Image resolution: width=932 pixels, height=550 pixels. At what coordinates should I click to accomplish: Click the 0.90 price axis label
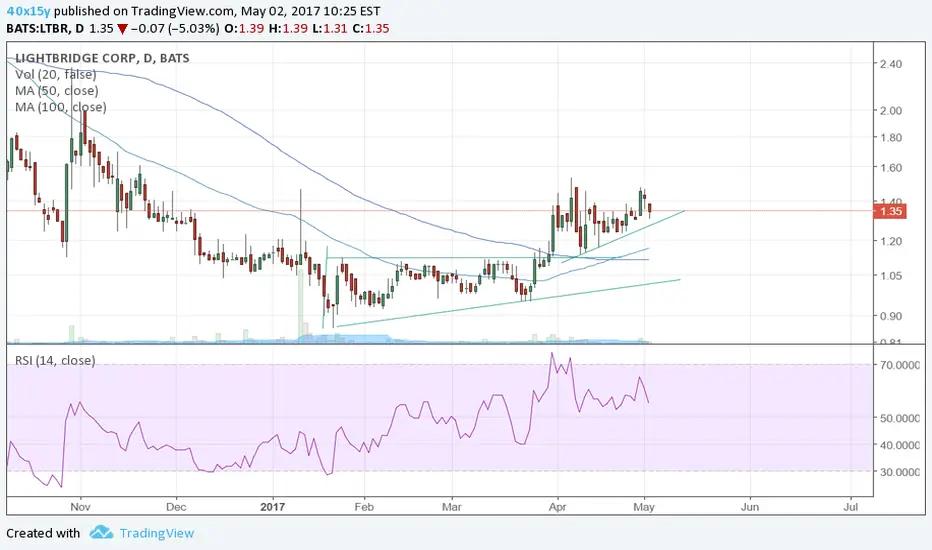point(891,316)
